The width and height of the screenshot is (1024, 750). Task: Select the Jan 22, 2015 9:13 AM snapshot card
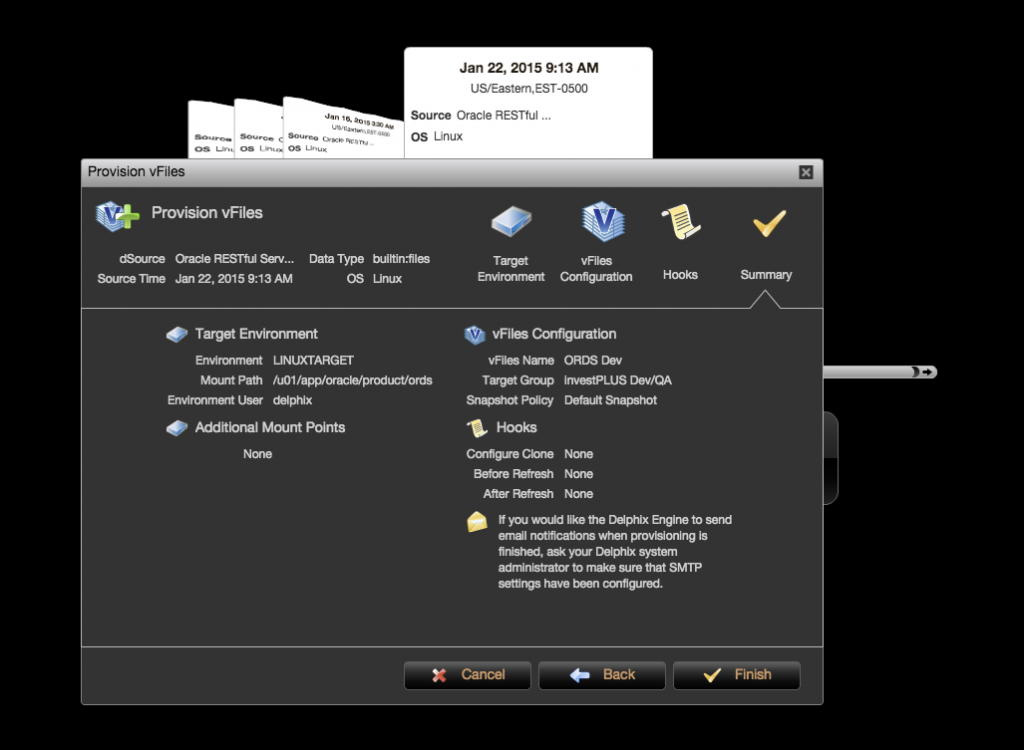coord(528,100)
